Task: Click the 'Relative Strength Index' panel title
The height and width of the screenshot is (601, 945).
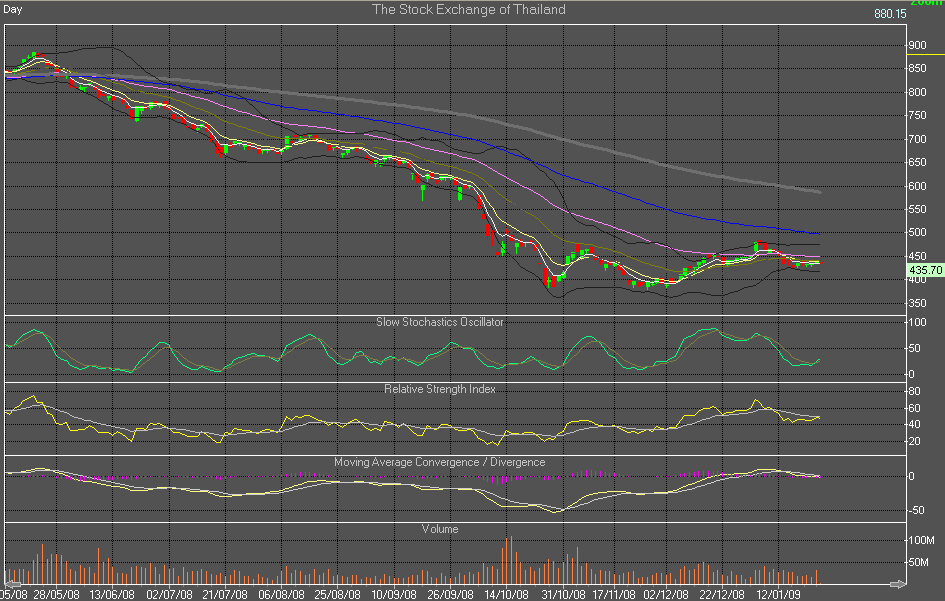Action: click(x=440, y=389)
